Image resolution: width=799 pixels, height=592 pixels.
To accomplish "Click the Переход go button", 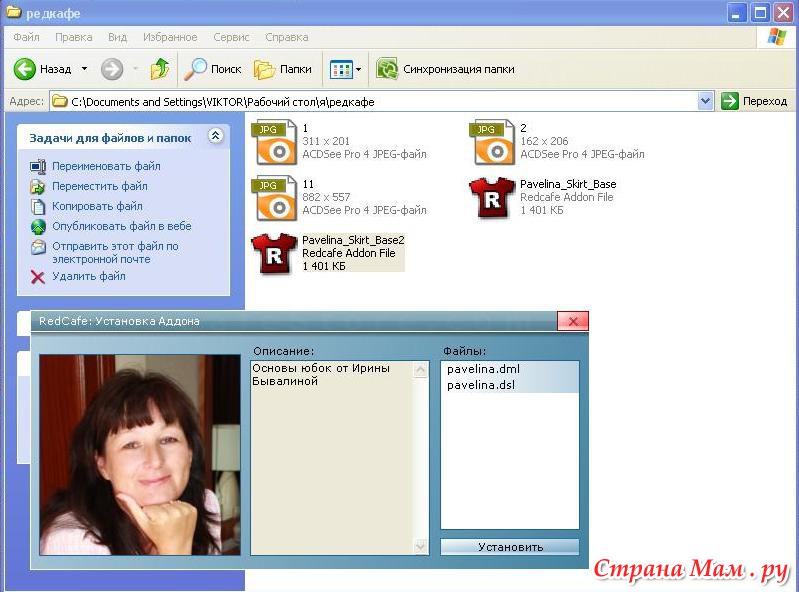I will coord(754,101).
